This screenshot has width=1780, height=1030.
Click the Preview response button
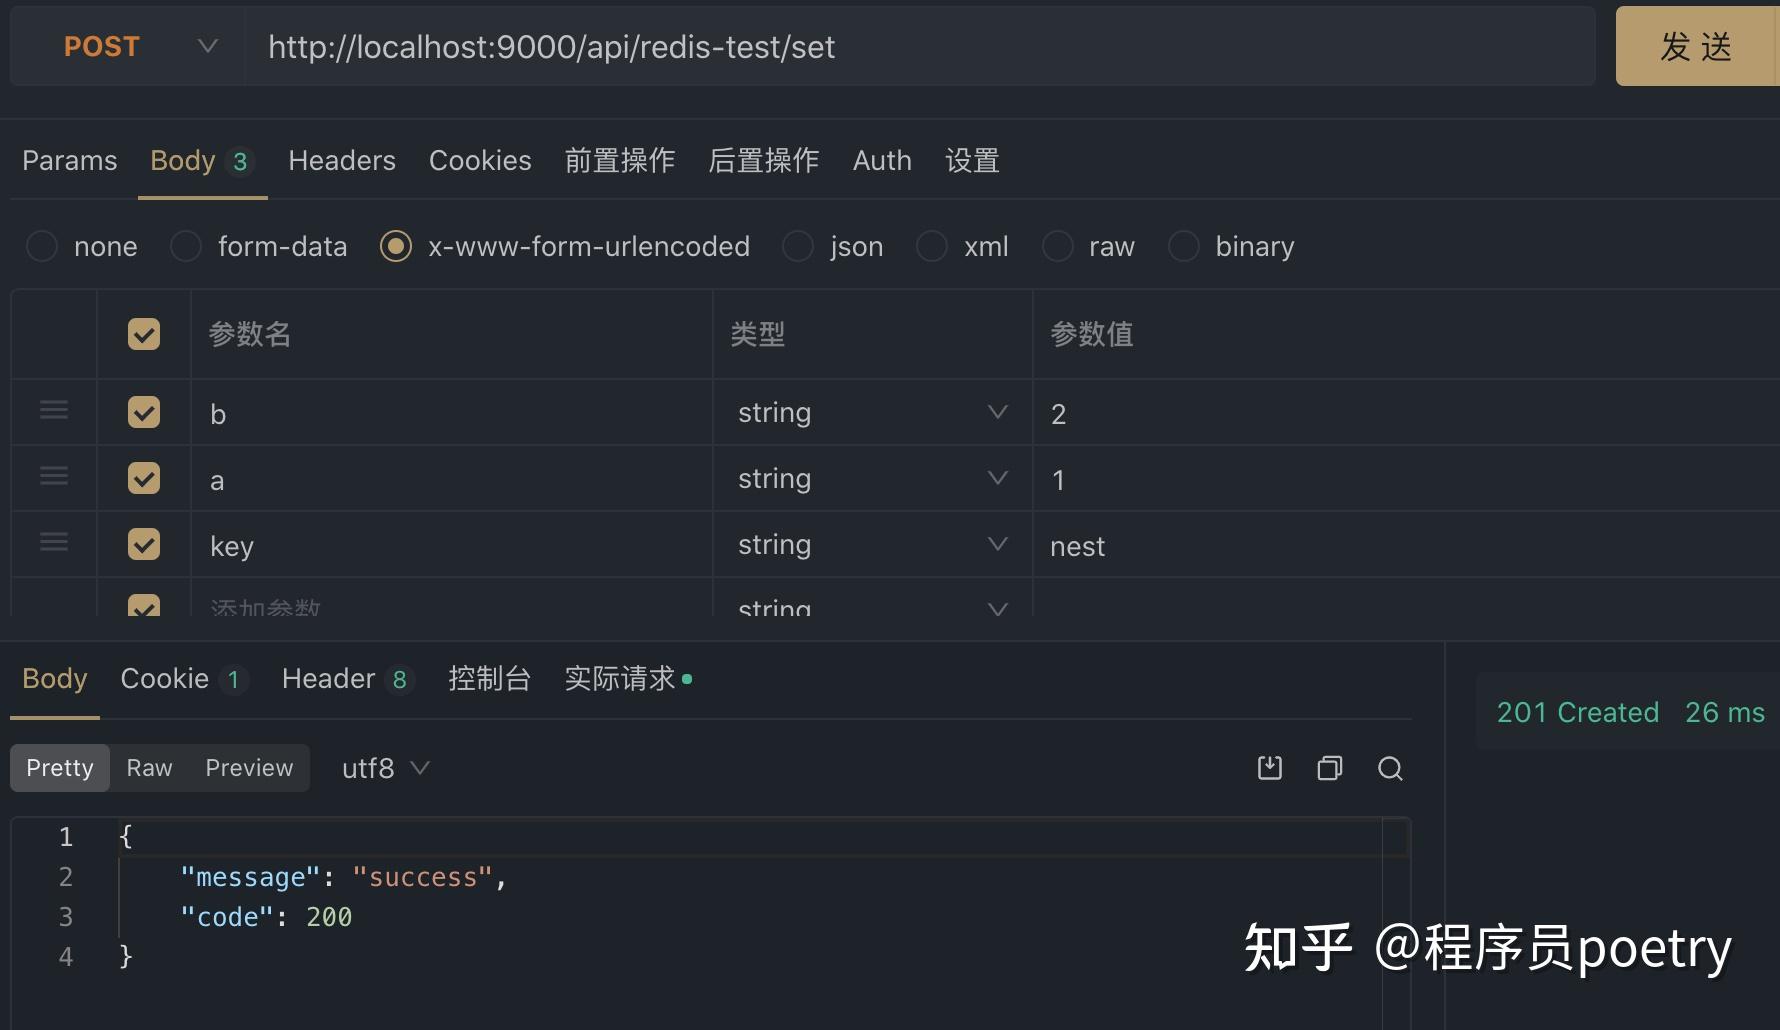pyautogui.click(x=248, y=768)
